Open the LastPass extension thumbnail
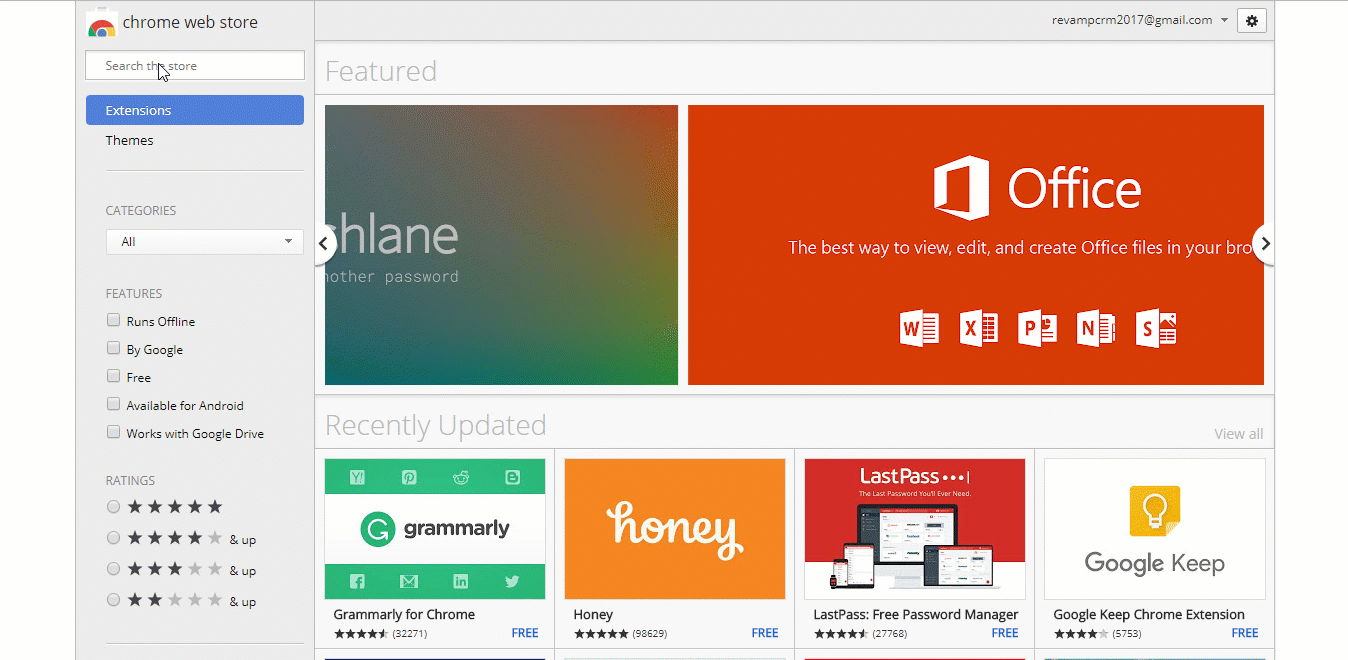Viewport: 1348px width, 660px height. [x=915, y=529]
